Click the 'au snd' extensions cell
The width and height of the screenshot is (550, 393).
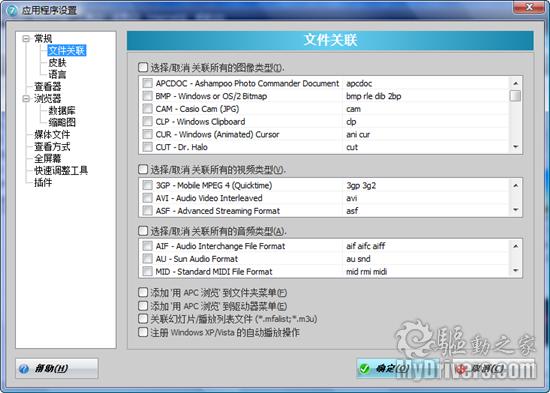click(358, 259)
